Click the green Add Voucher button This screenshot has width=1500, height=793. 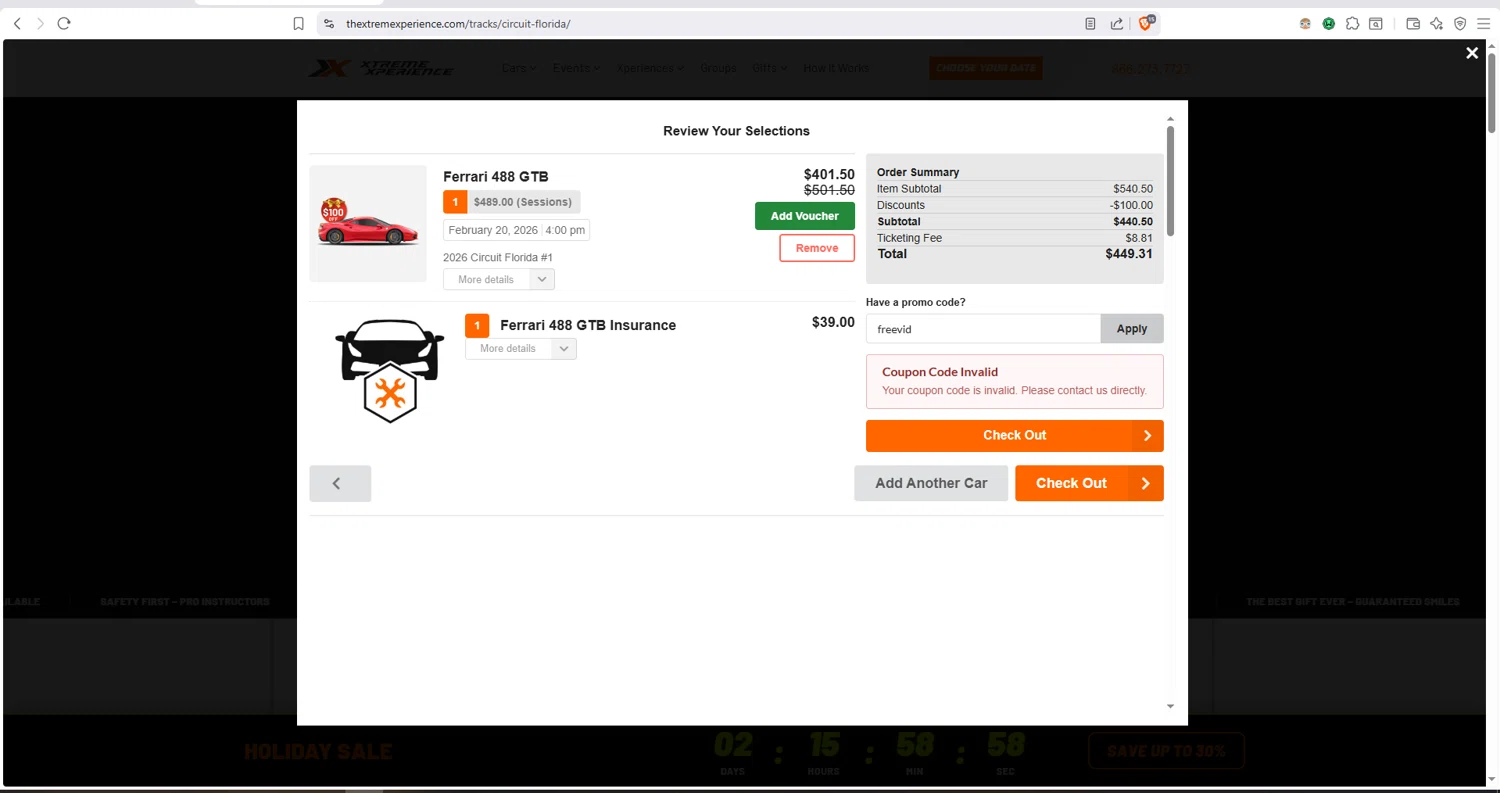(x=805, y=216)
